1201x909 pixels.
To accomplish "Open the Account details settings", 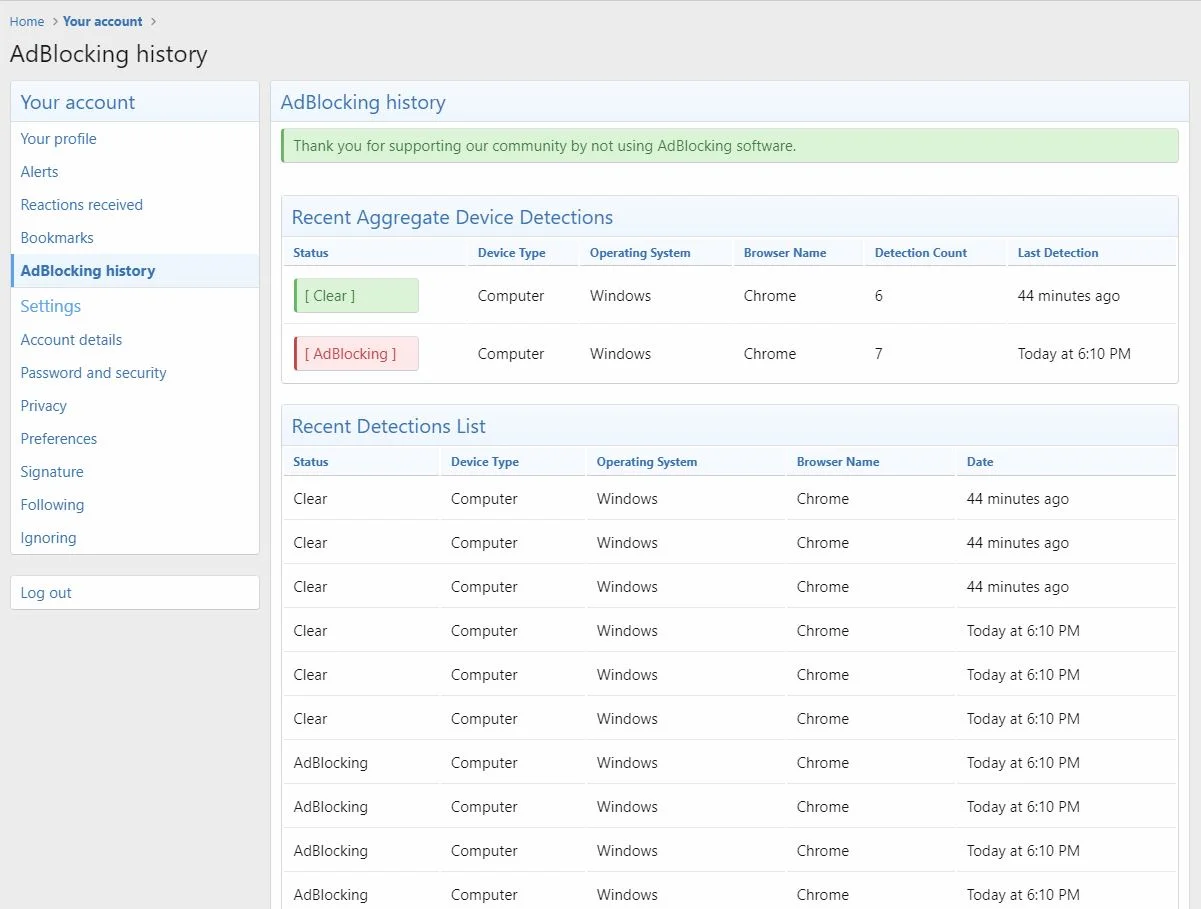I will 71,340.
